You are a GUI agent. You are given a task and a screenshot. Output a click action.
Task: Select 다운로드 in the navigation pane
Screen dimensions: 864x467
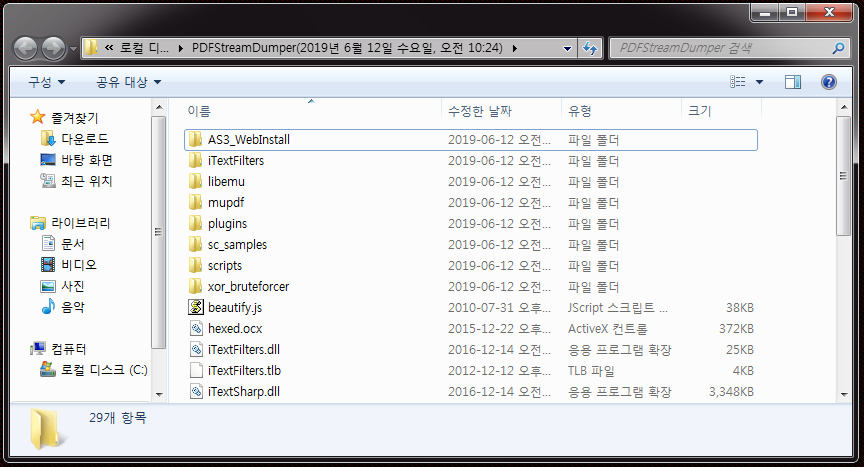tap(84, 139)
